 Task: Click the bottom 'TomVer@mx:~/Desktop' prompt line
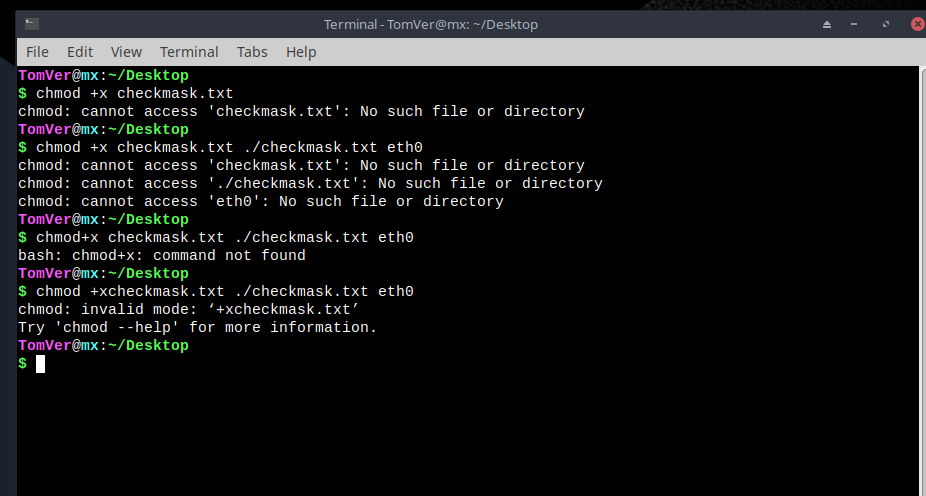[103, 345]
